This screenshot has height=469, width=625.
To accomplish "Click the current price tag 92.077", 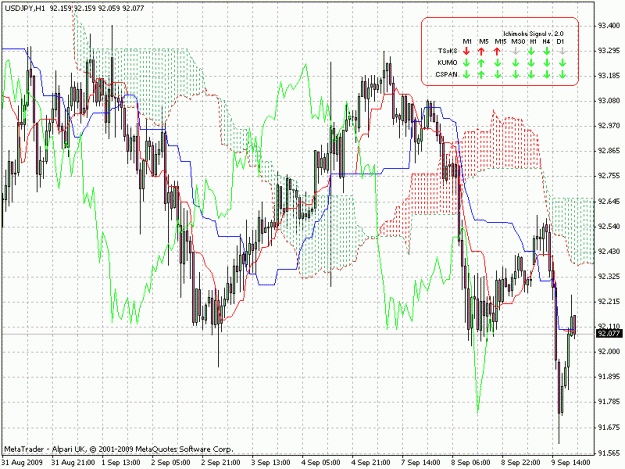I will 609,334.
